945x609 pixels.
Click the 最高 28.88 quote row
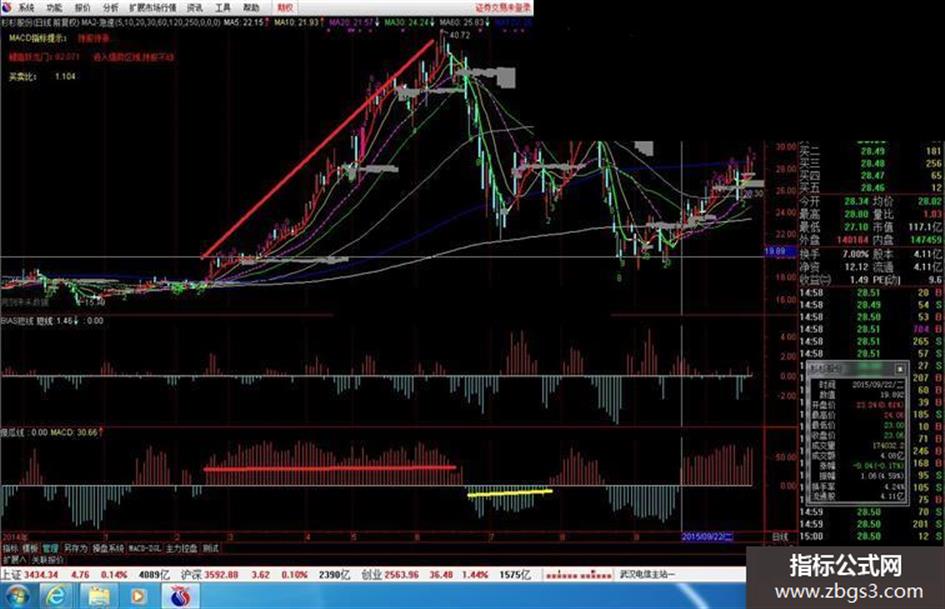coord(836,214)
